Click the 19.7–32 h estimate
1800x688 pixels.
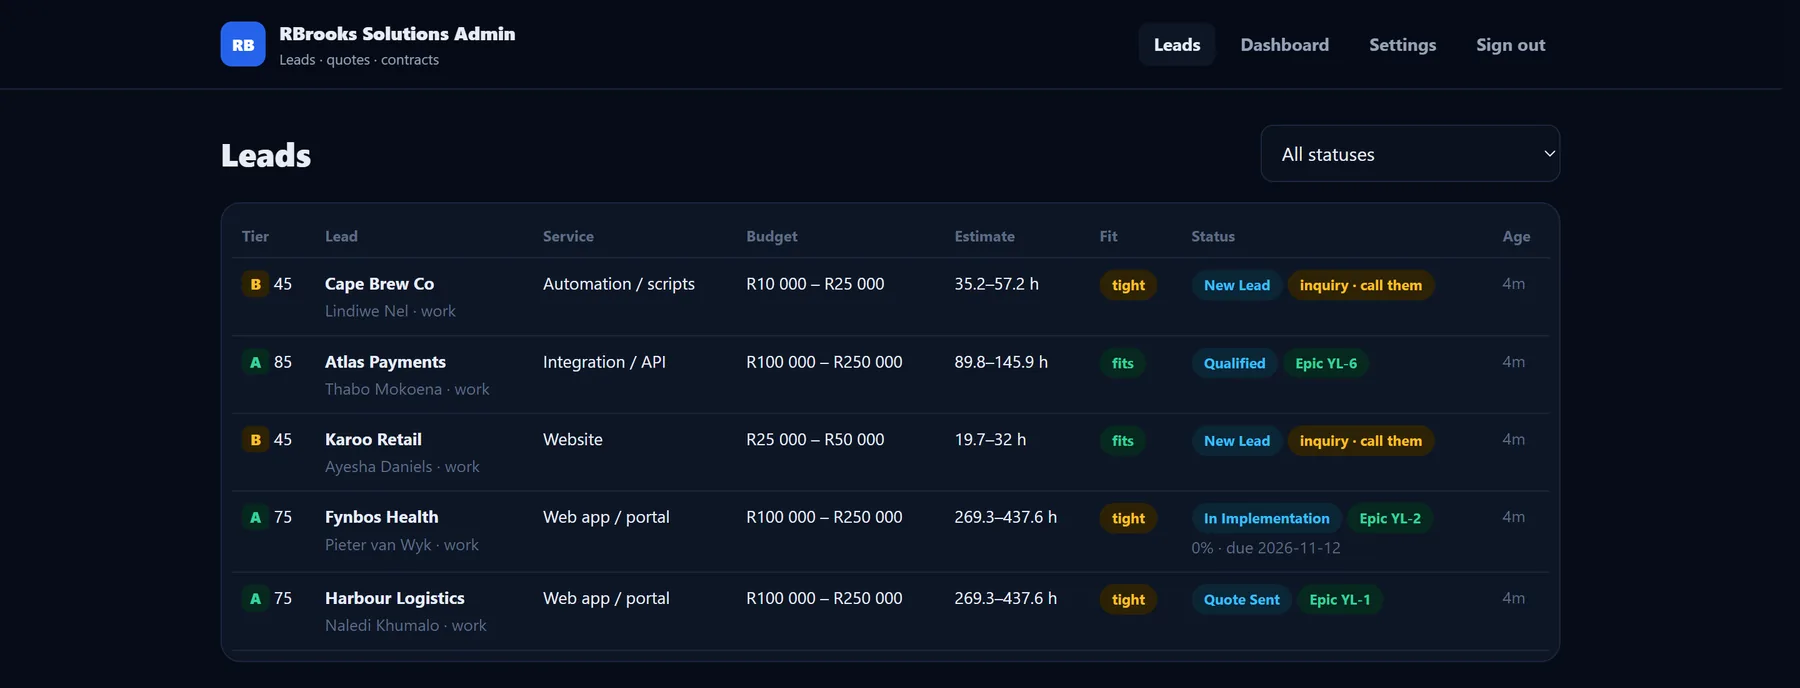(990, 440)
